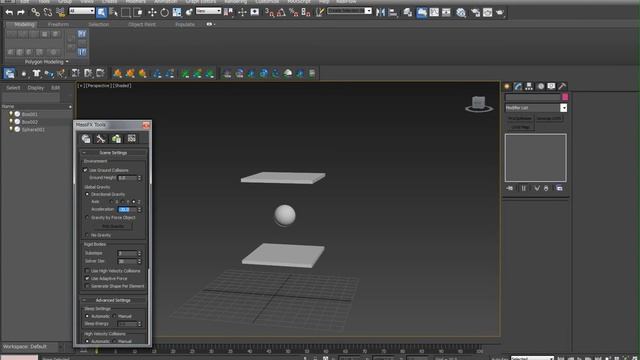Image resolution: width=640 pixels, height=360 pixels.
Task: Switch to the Object Paint ribbon tab
Action: (x=142, y=24)
